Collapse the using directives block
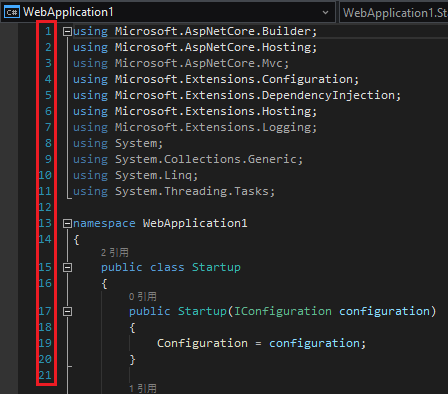 click(67, 31)
